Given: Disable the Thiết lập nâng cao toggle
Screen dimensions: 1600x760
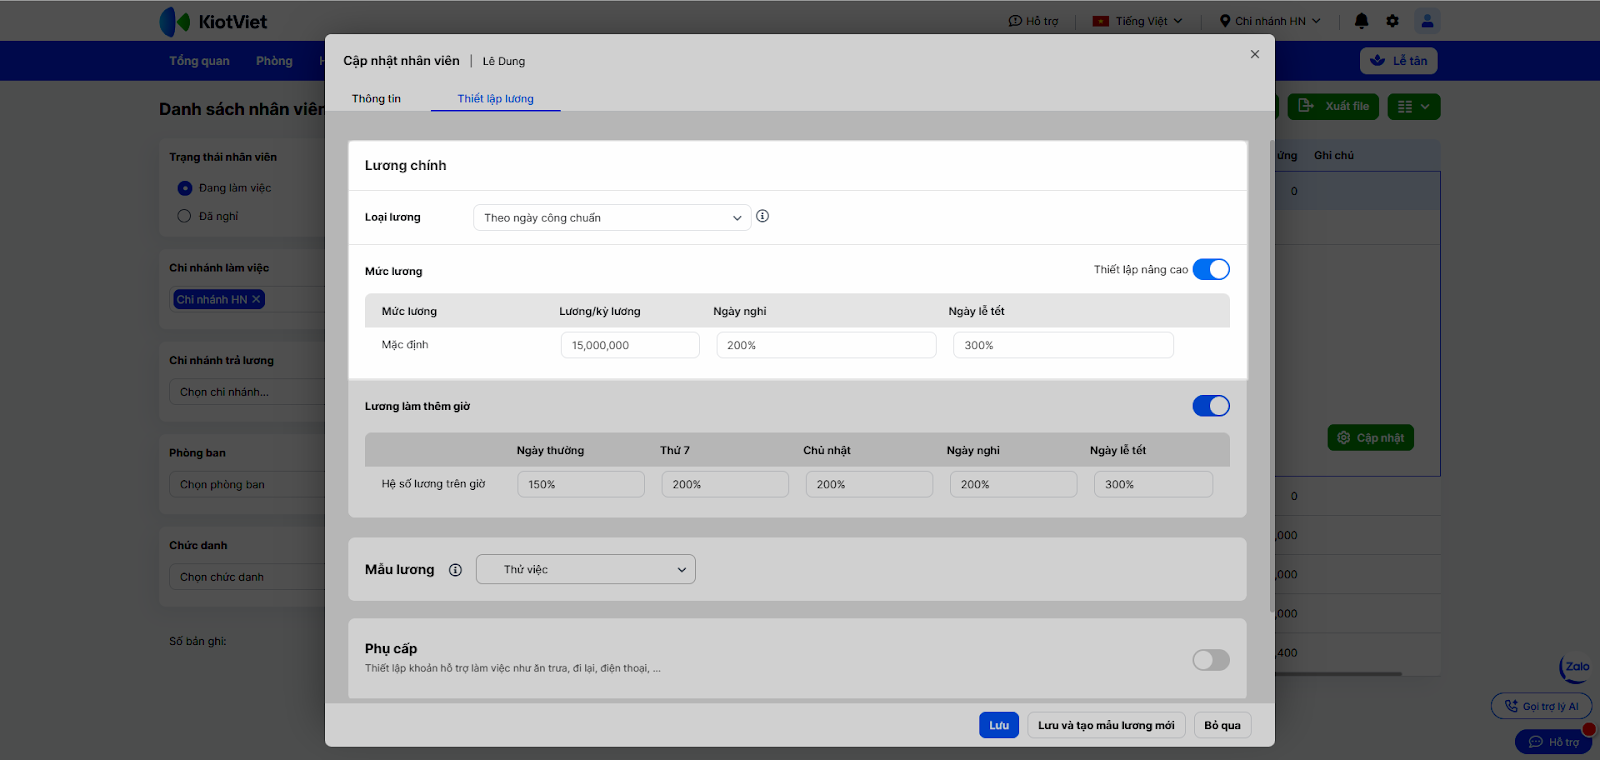Looking at the screenshot, I should pos(1210,270).
